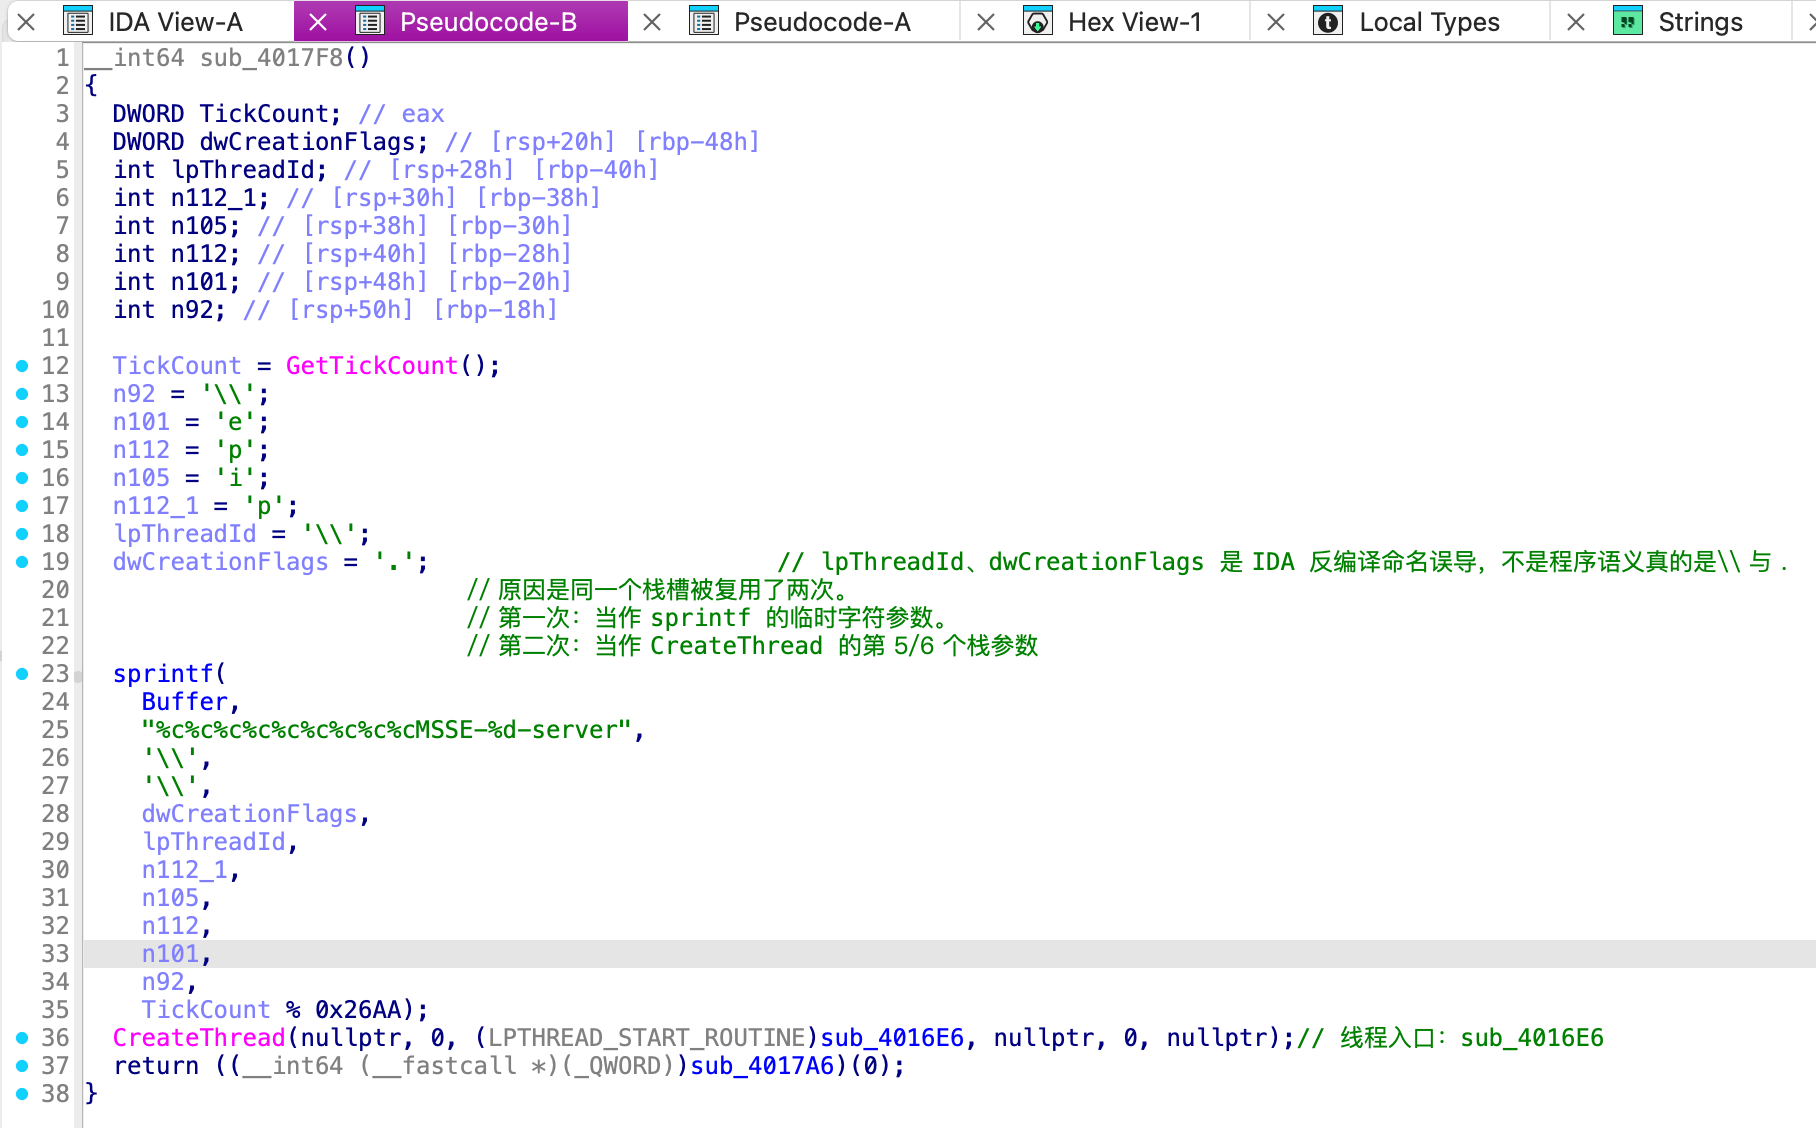
Task: Toggle the margin dot on line 23
Action: tap(22, 674)
